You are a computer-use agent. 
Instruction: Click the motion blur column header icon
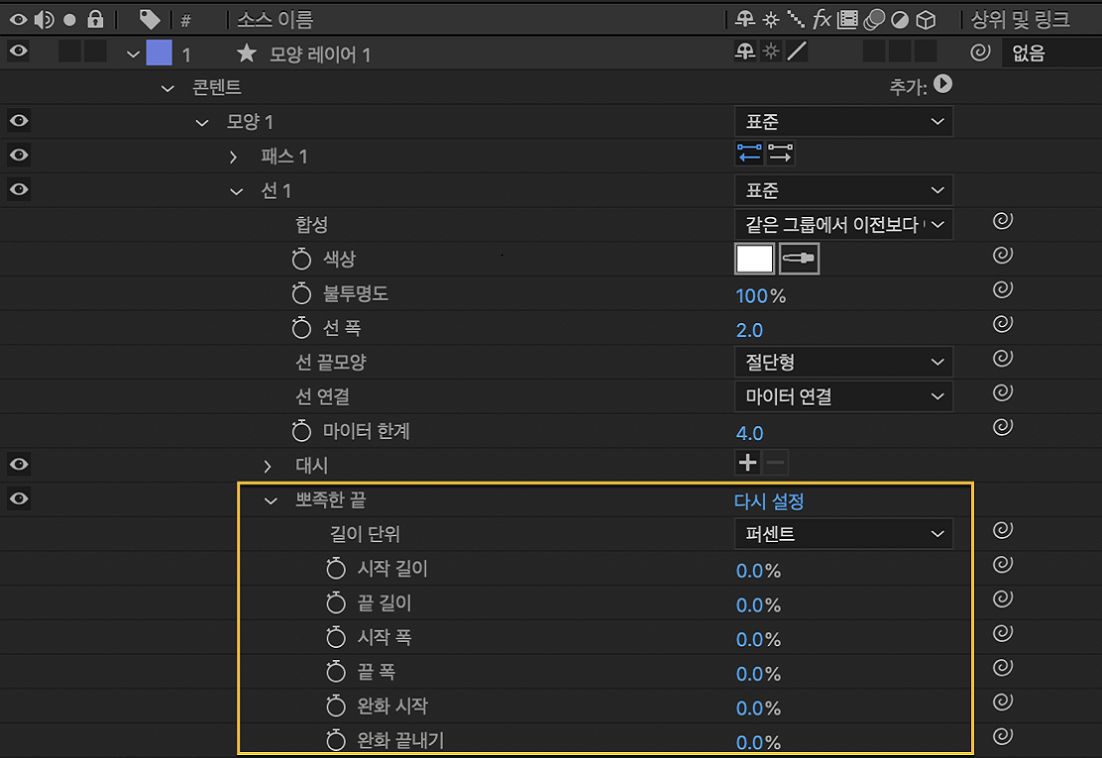[x=876, y=19]
